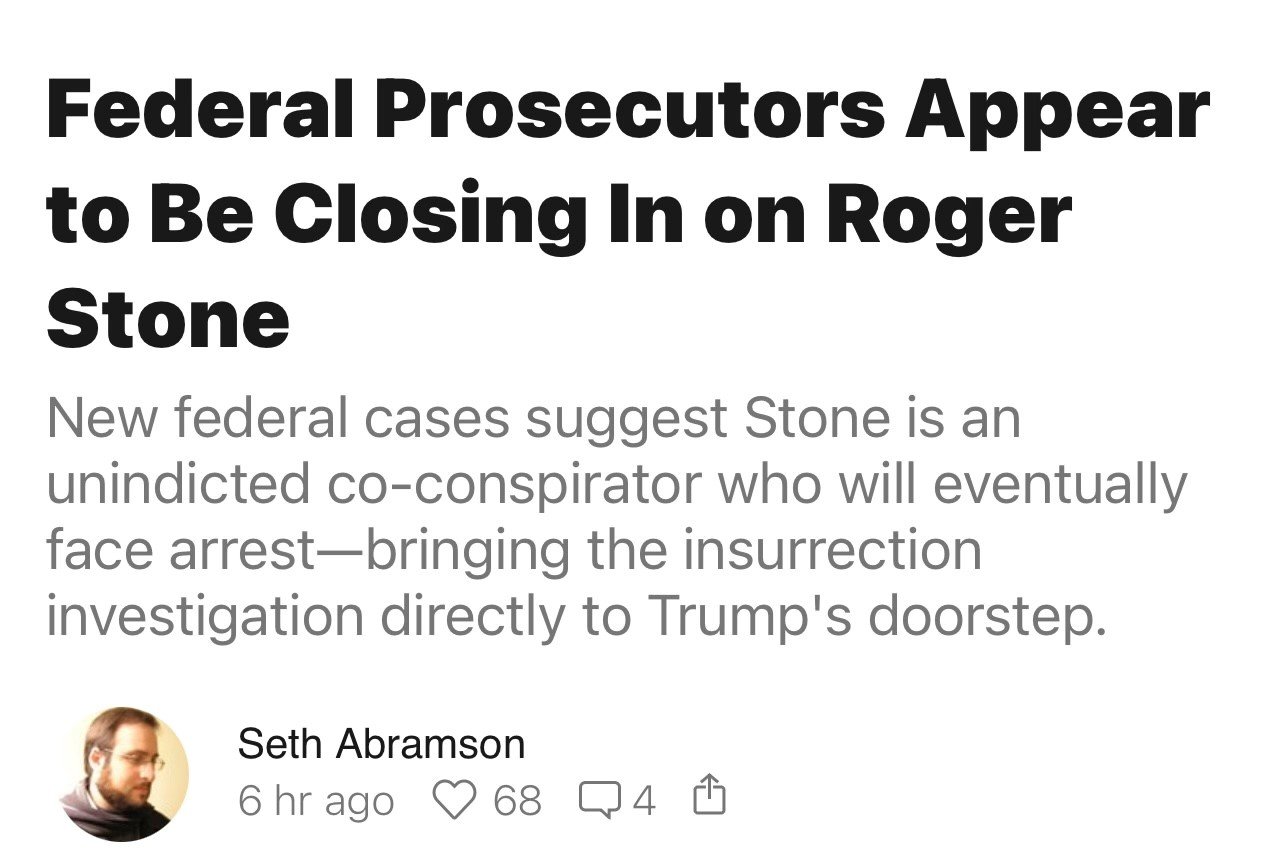Click the like count 68

tap(517, 801)
